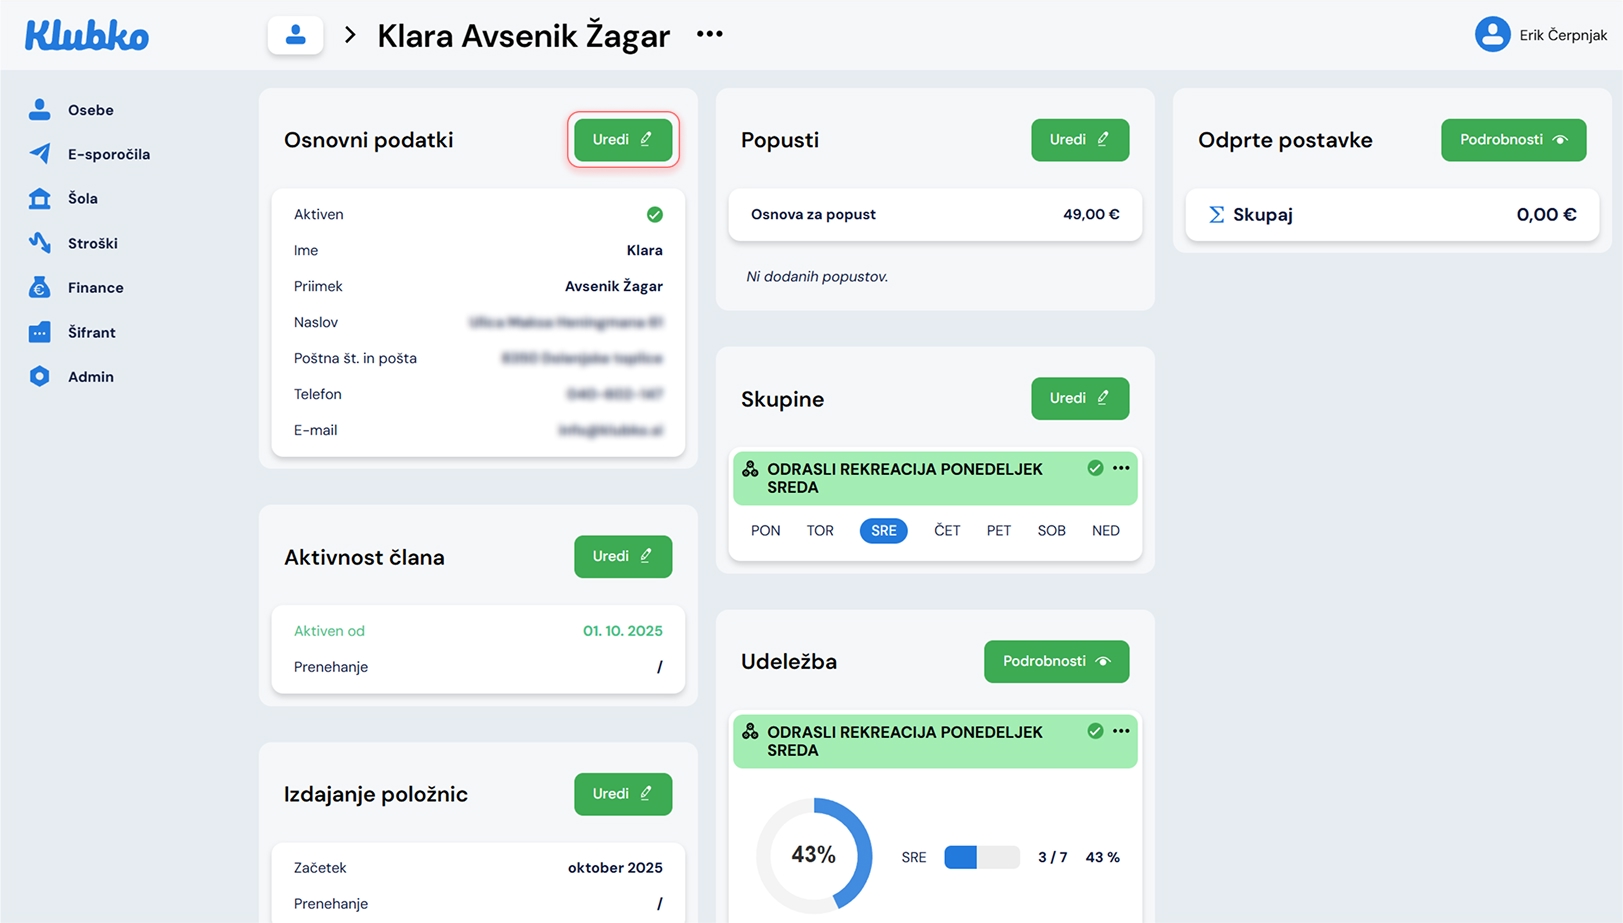
Task: Open the three-dot menu beside member name
Action: click(x=709, y=35)
